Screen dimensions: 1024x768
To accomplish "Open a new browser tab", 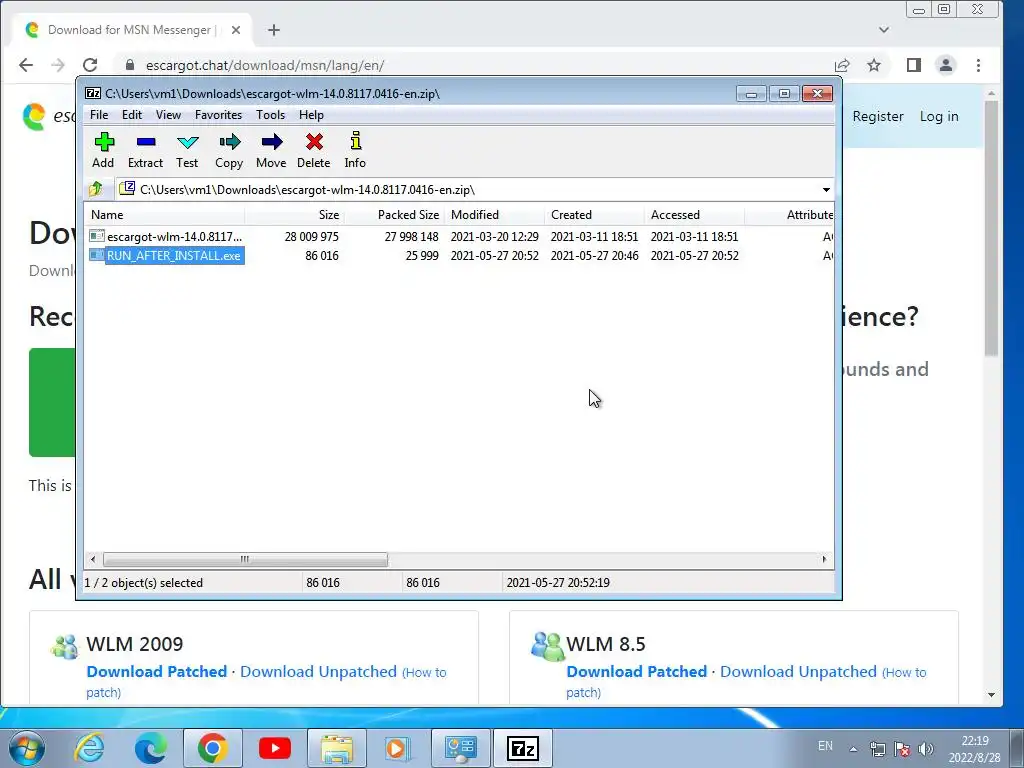I will tap(274, 30).
